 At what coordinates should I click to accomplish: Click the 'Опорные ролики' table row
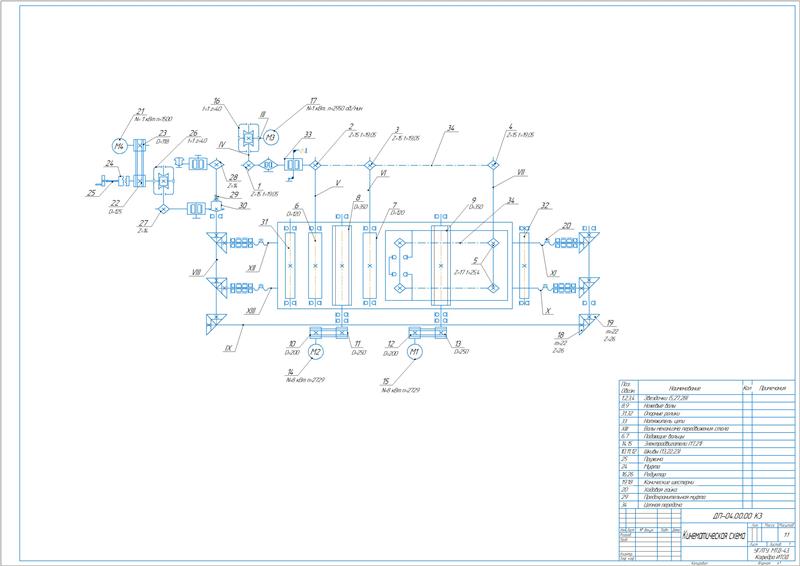tap(707, 413)
